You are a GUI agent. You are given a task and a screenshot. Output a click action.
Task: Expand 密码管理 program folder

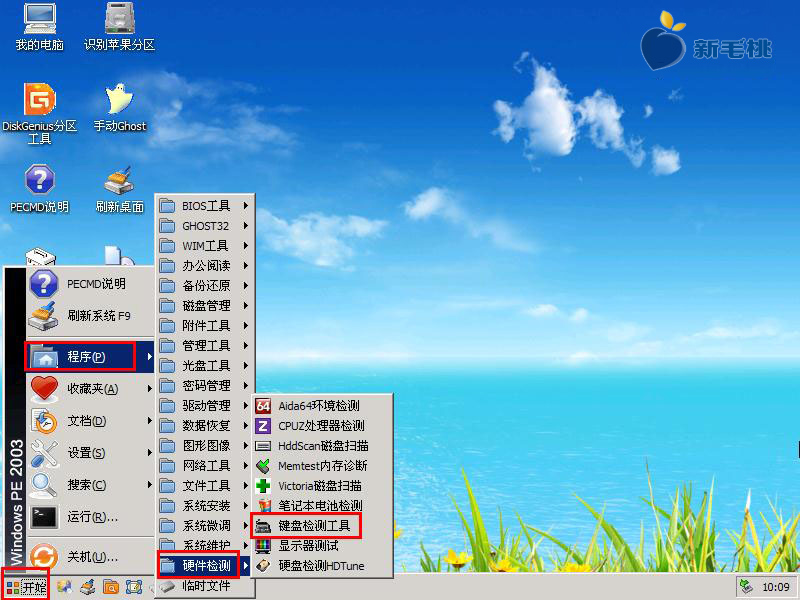[205, 385]
